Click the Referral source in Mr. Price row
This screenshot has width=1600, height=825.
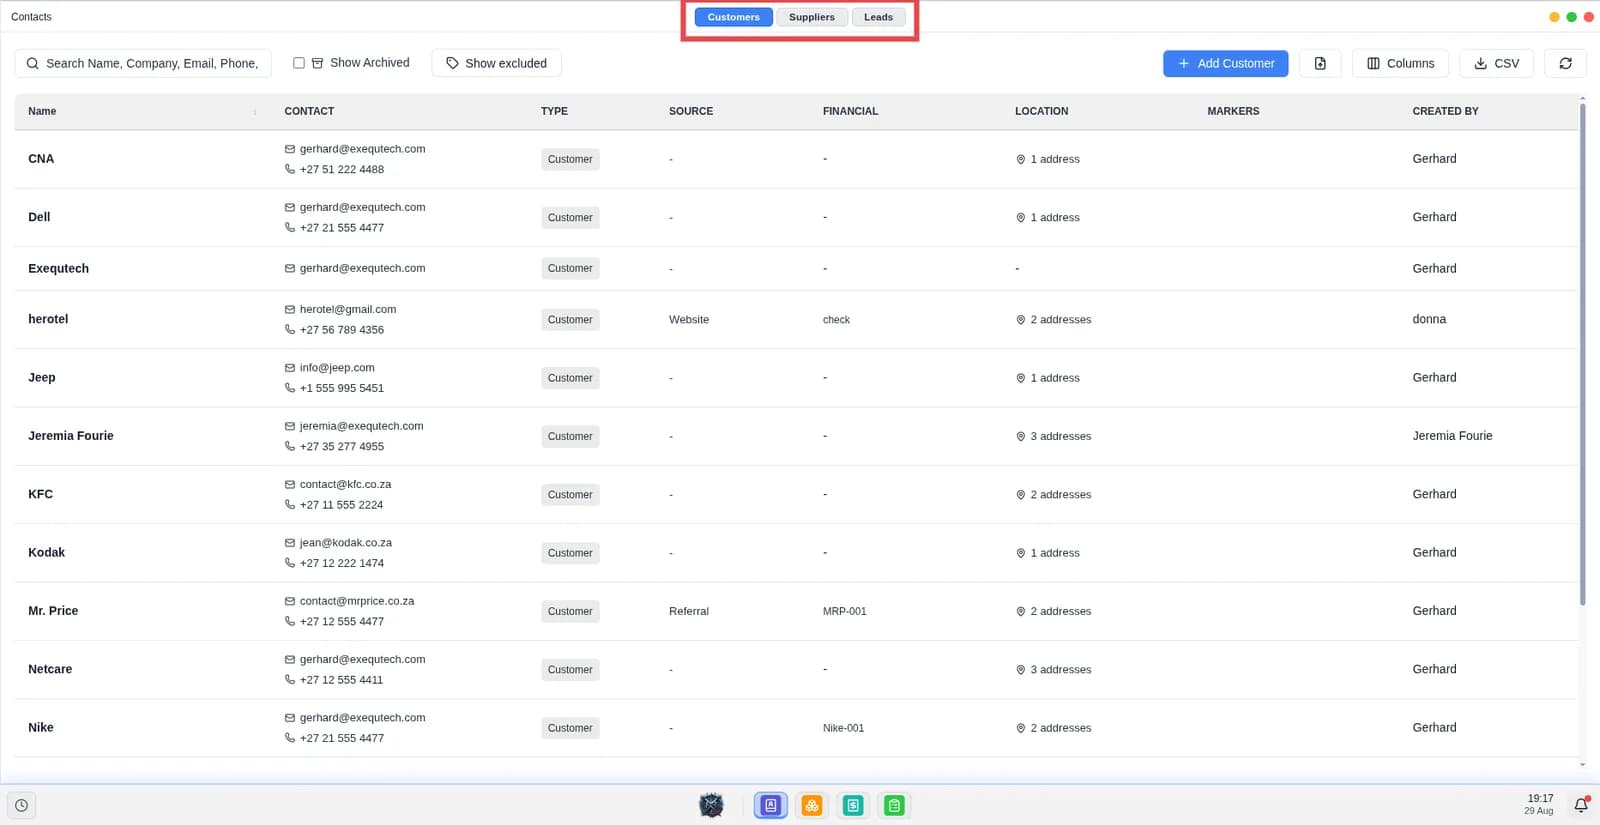[x=689, y=611]
